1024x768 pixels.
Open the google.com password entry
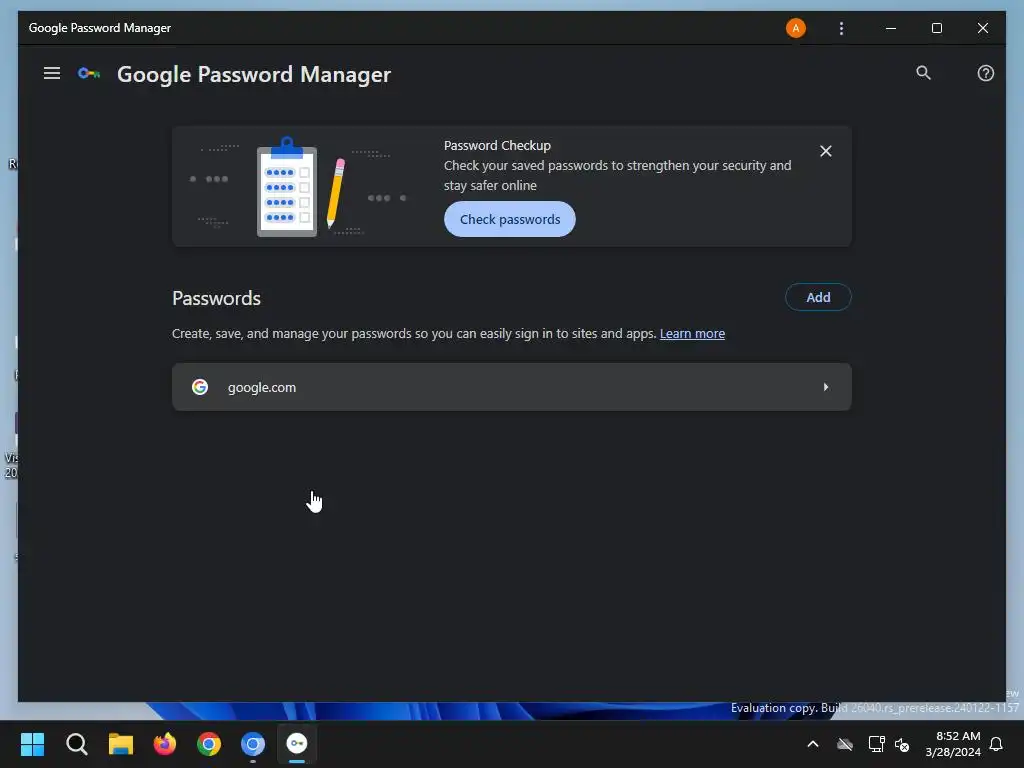pos(511,387)
